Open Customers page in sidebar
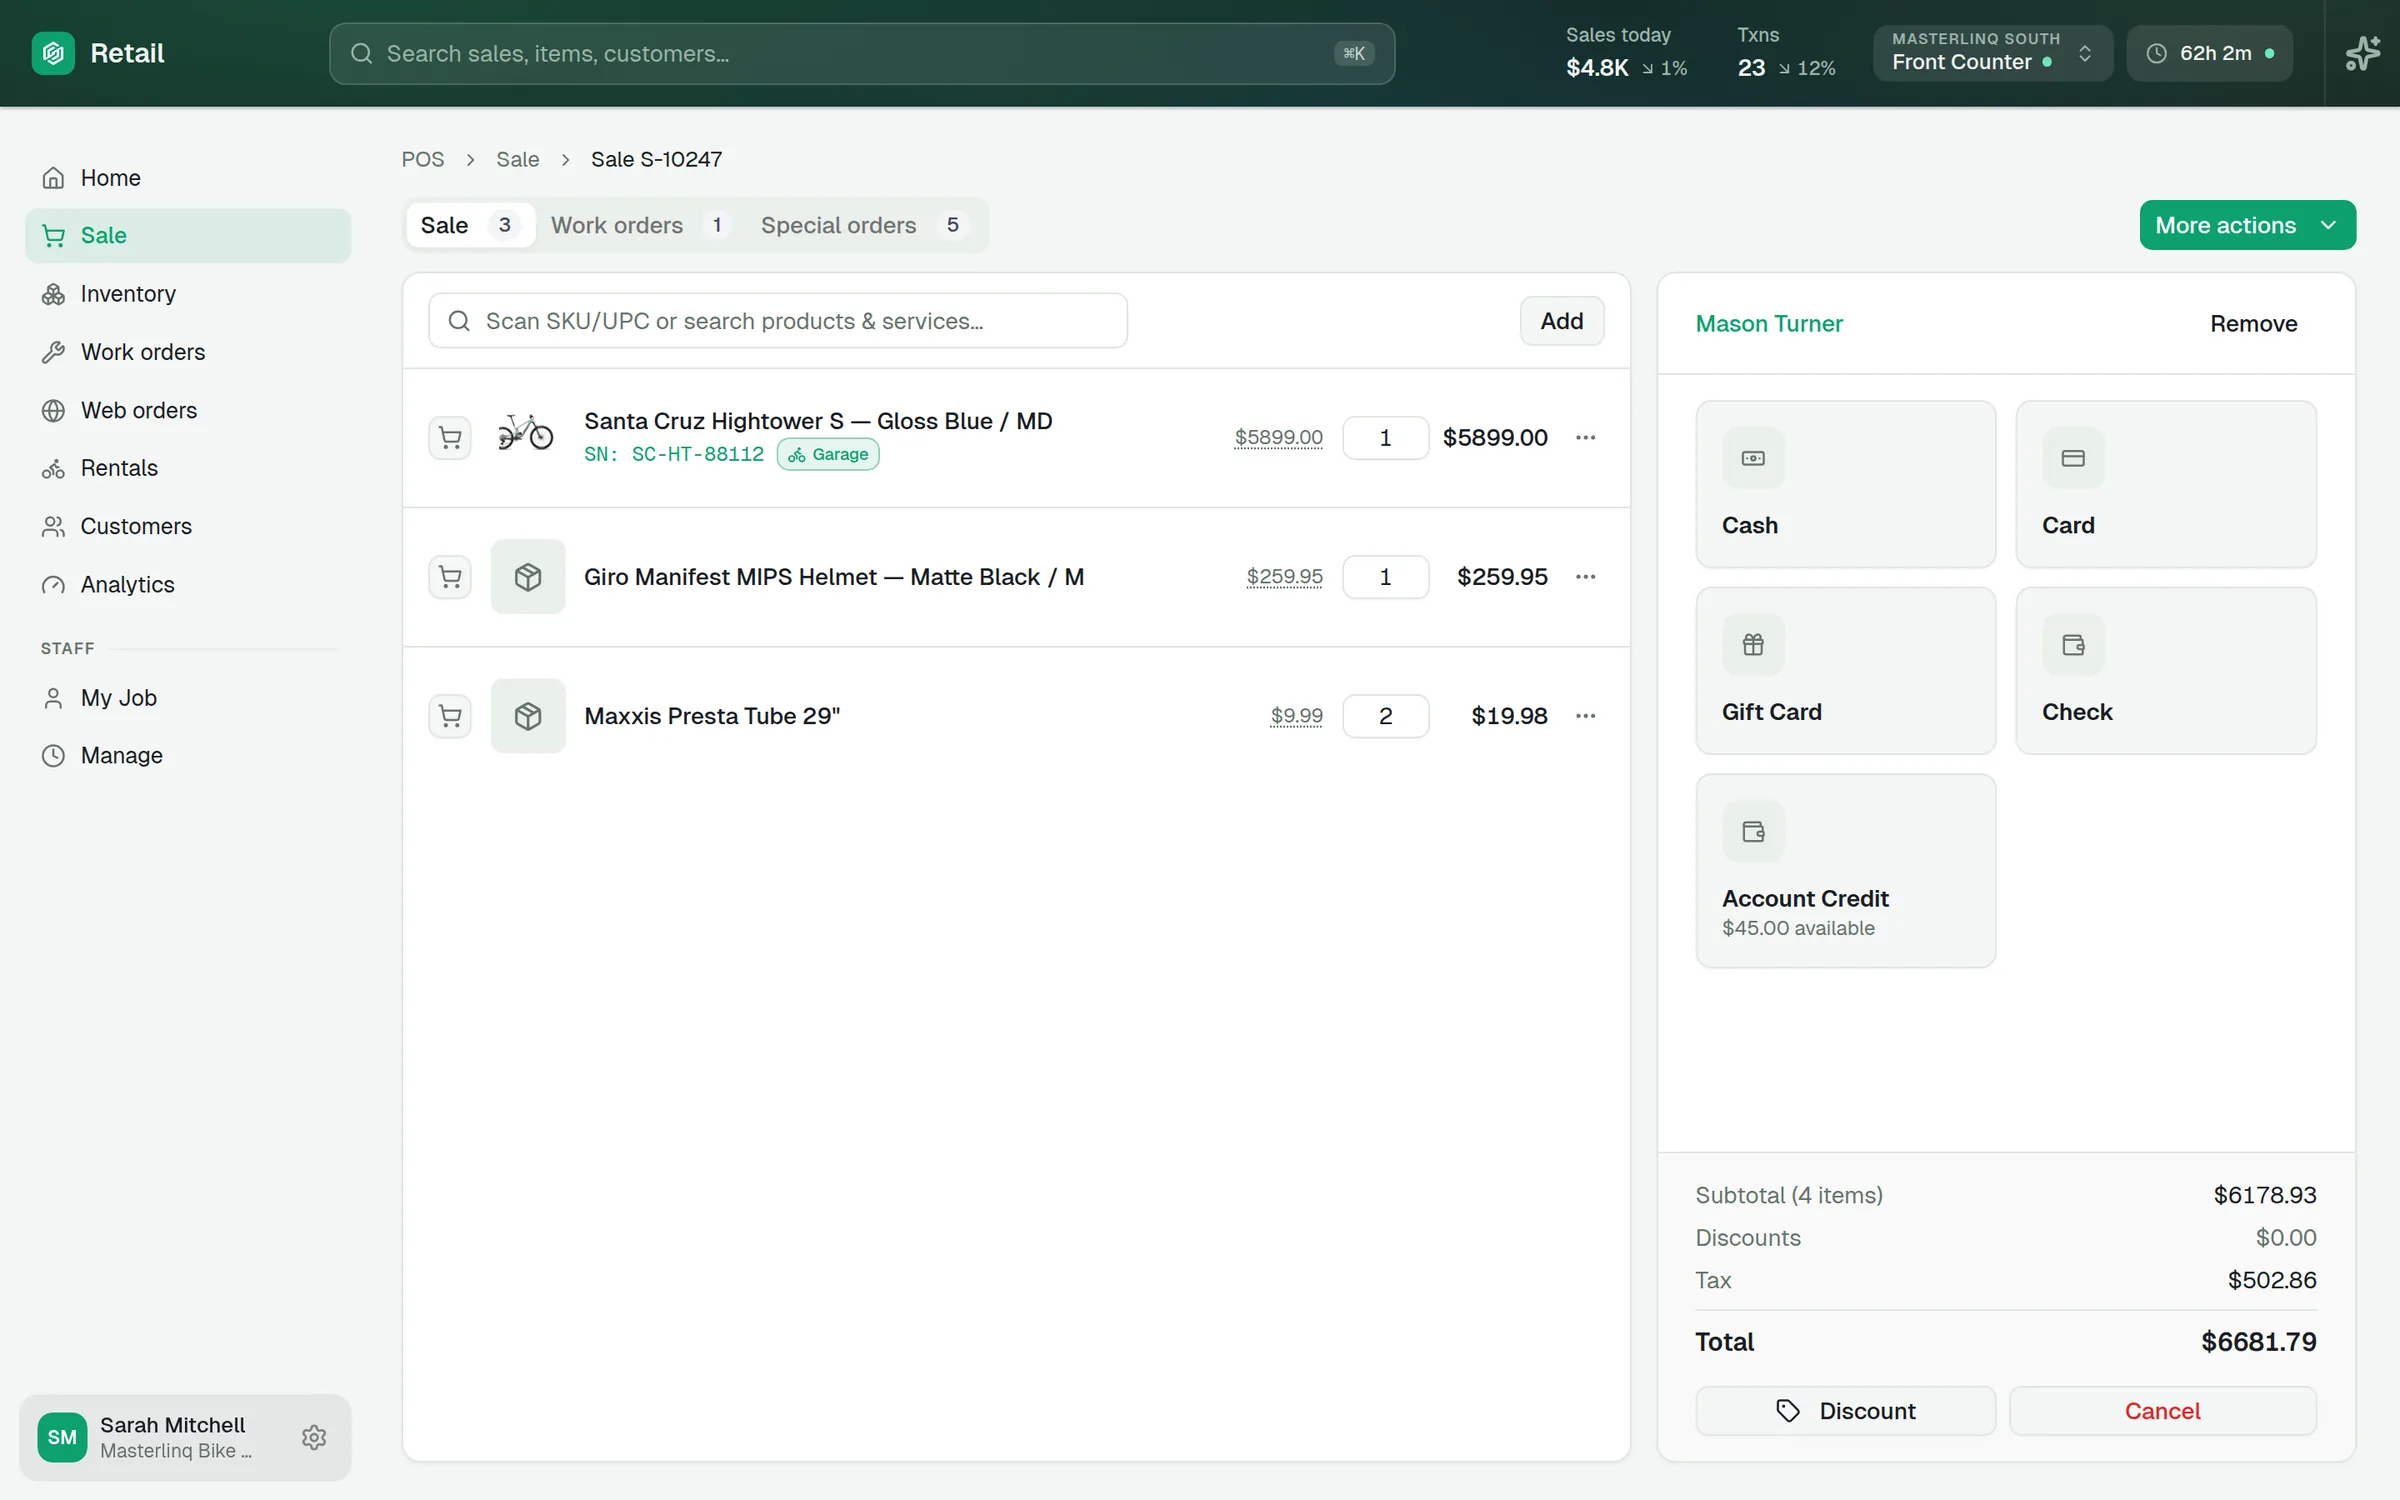Screen dimensions: 2400x1500 click(188, 526)
